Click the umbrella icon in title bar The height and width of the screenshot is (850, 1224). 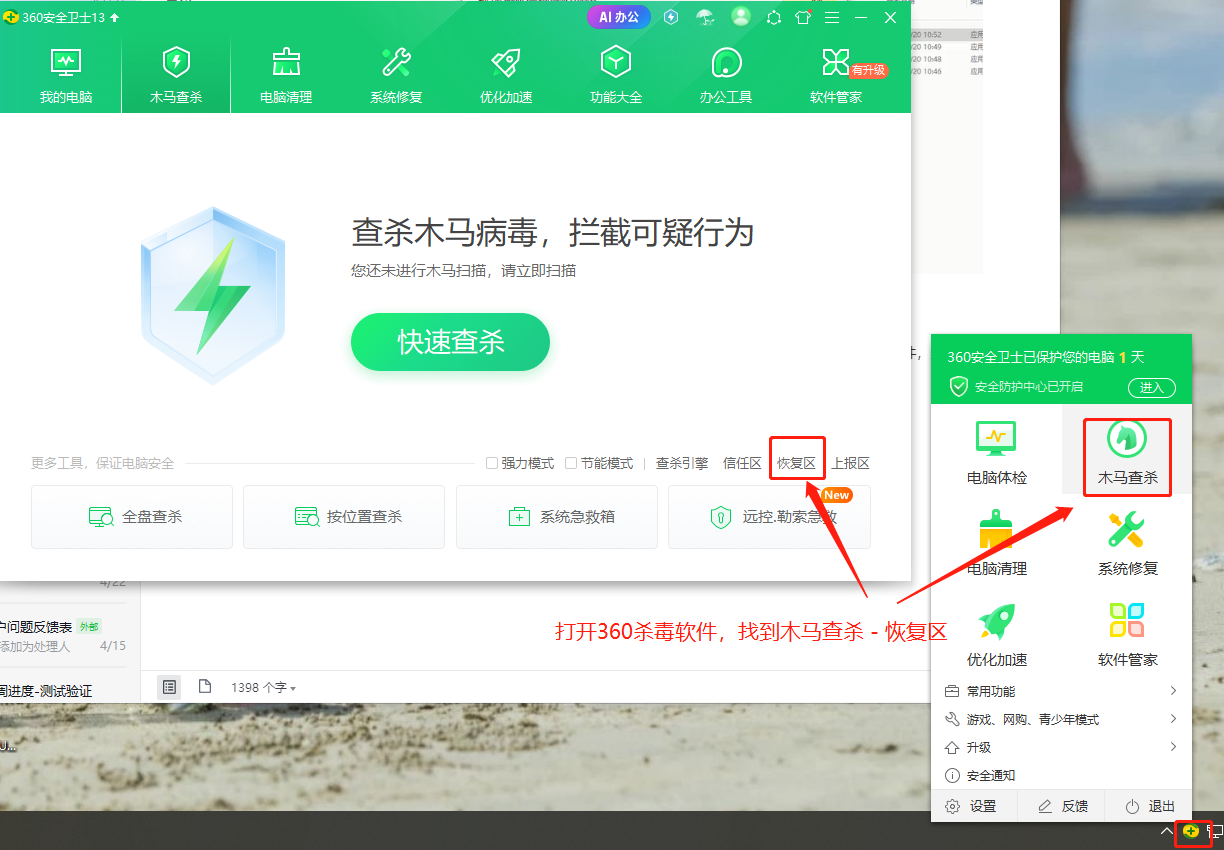tap(705, 17)
